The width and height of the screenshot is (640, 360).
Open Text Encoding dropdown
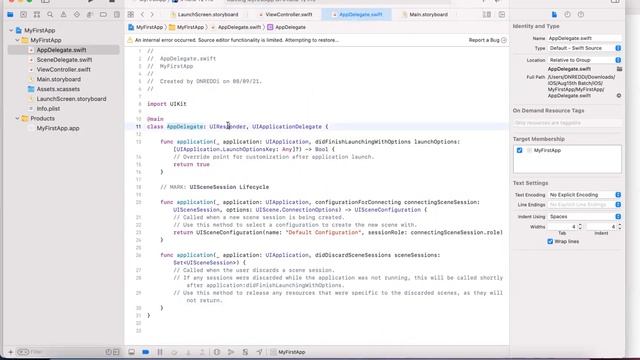[584, 195]
